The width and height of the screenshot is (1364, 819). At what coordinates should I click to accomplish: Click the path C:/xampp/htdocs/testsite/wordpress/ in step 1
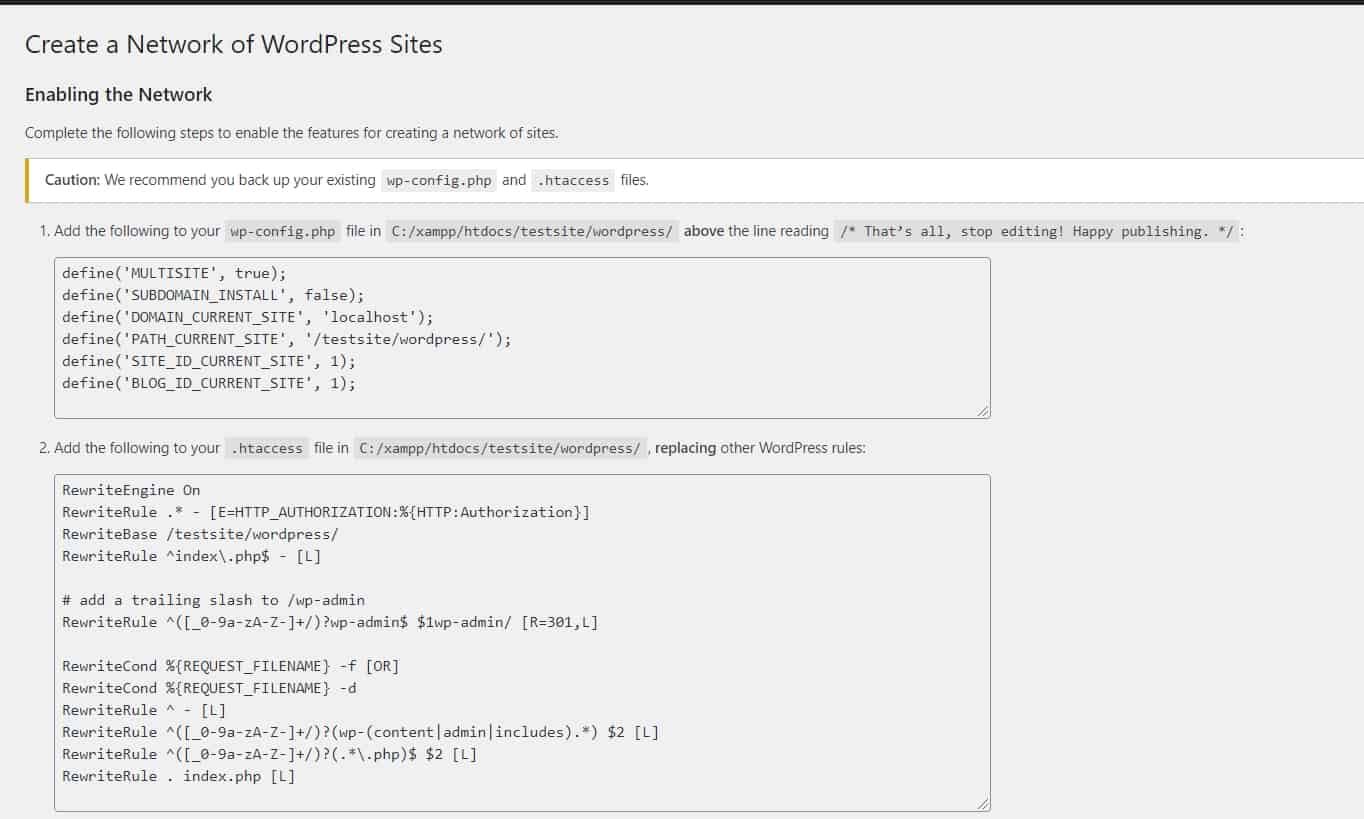click(532, 231)
